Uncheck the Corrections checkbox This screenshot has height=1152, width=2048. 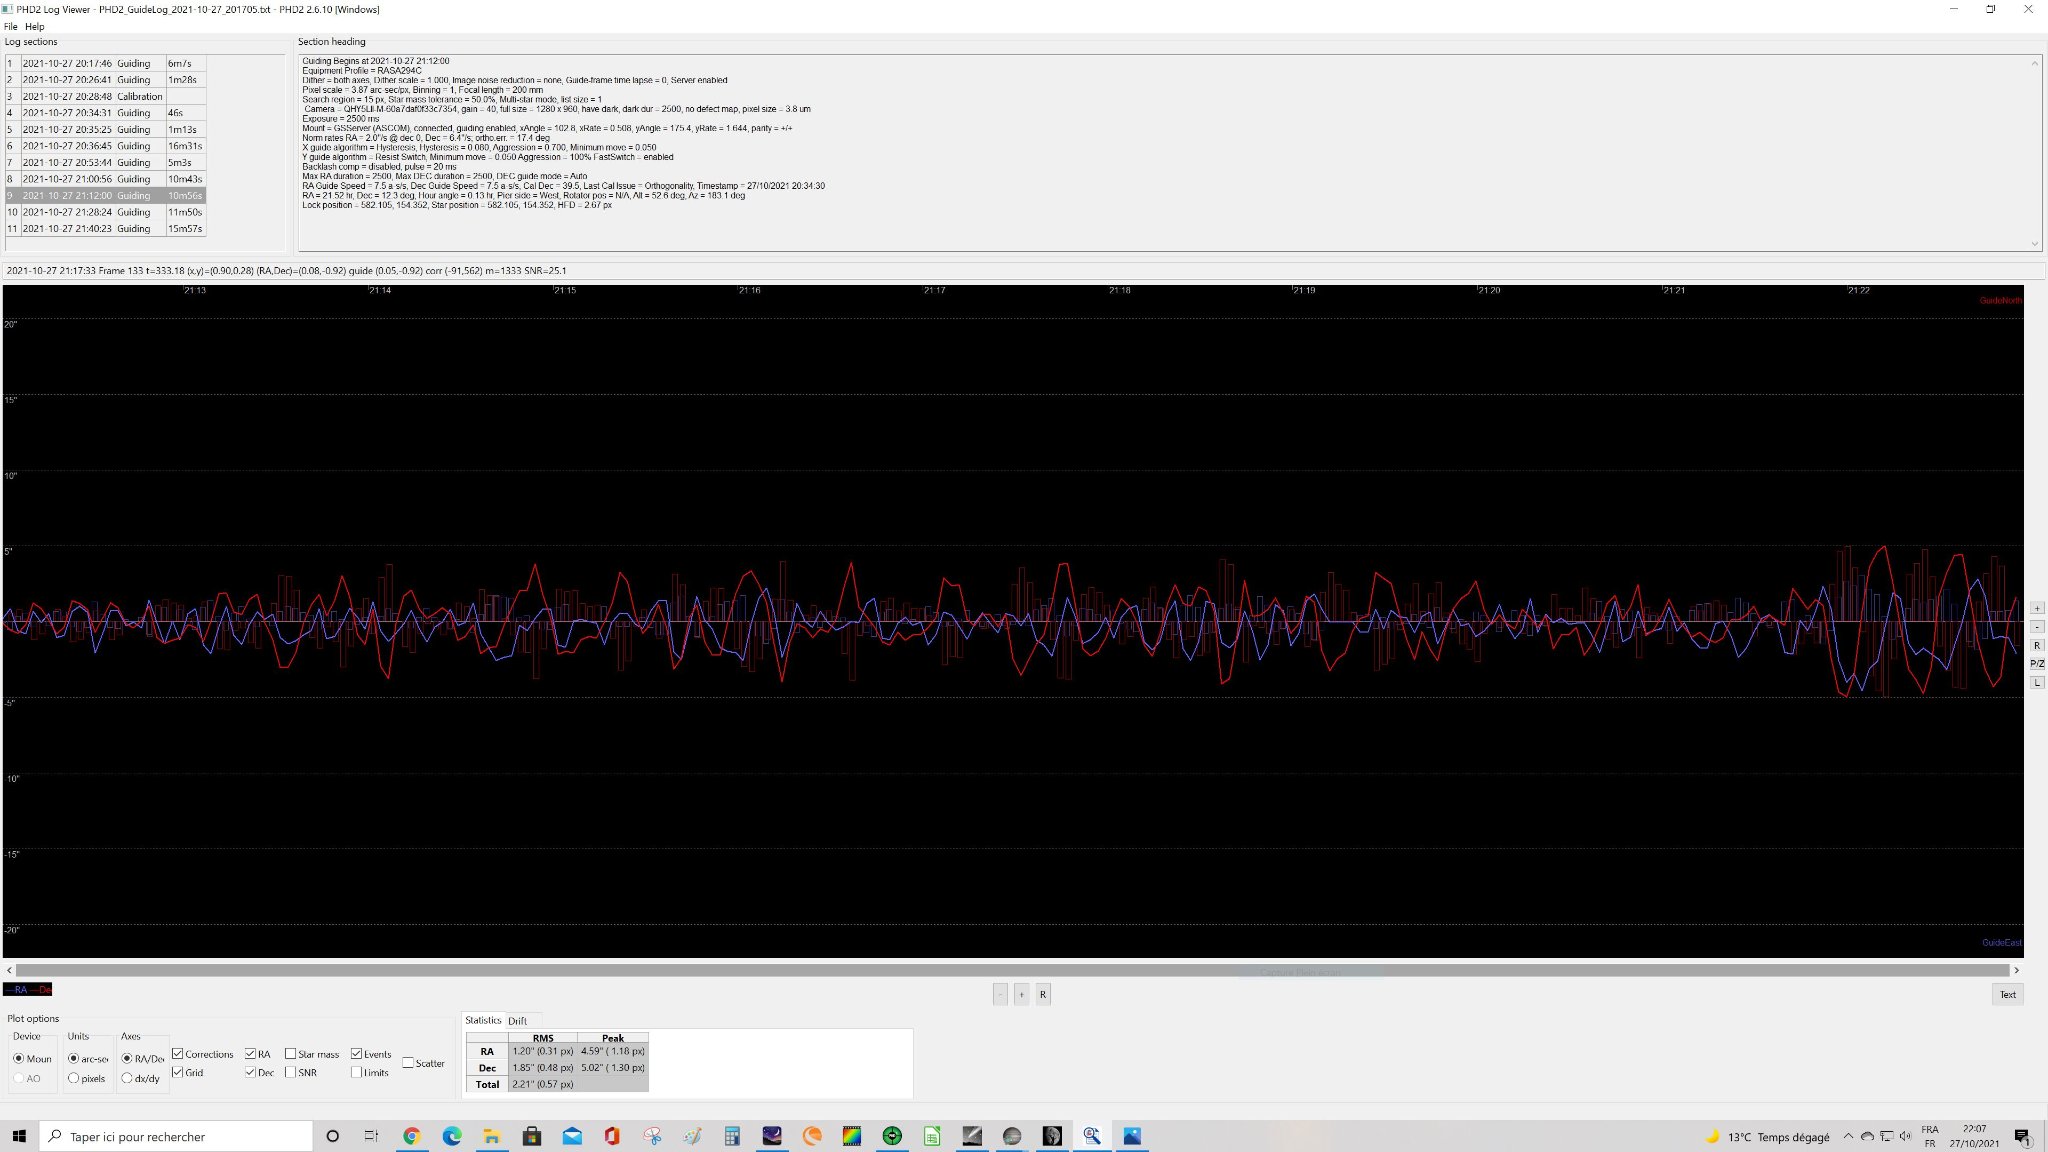pyautogui.click(x=178, y=1054)
